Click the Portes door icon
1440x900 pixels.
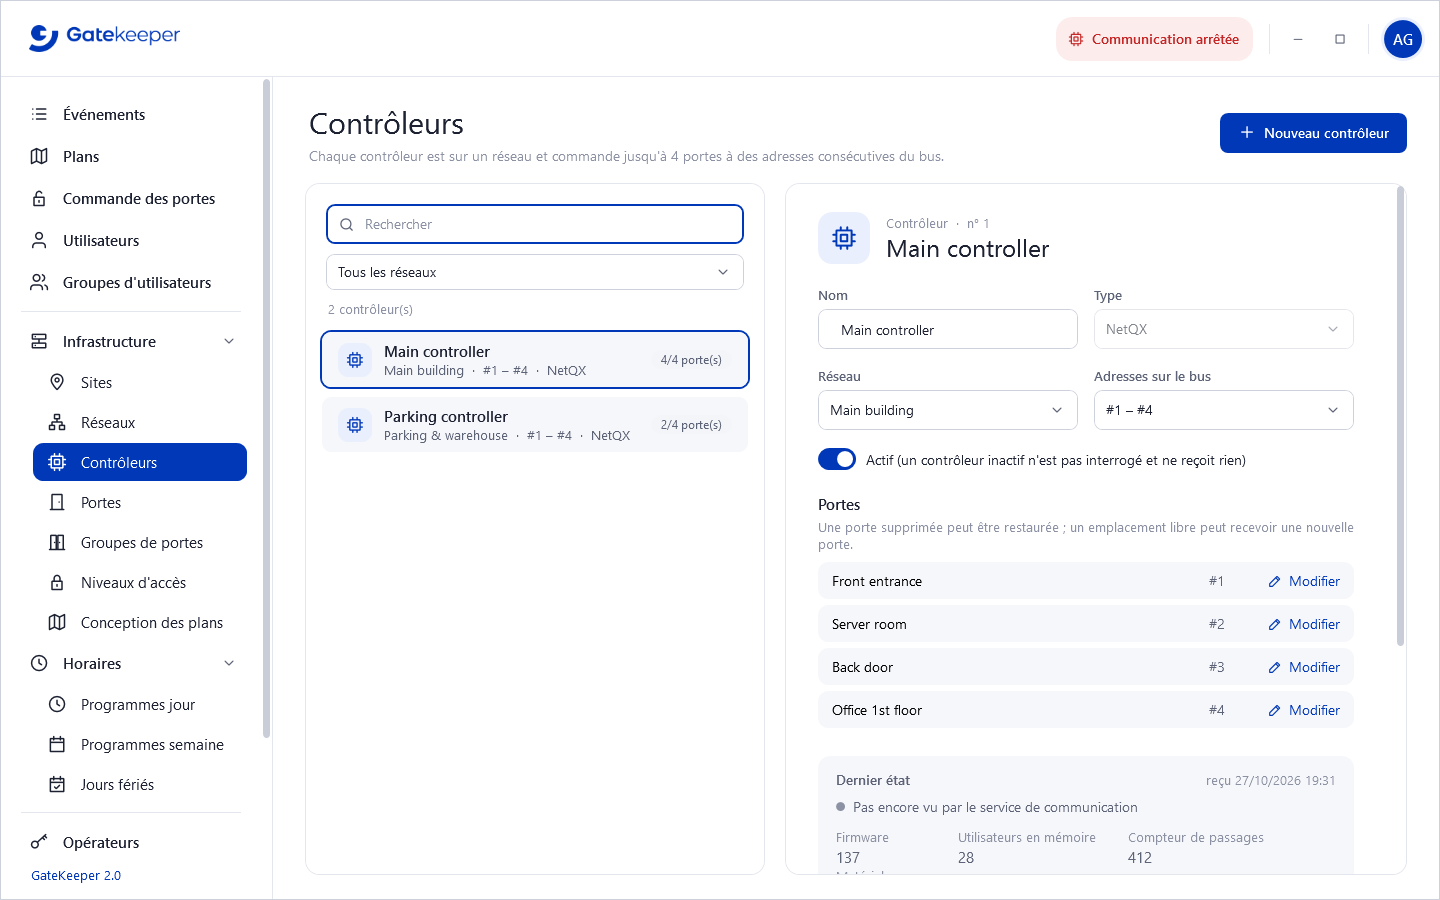(x=57, y=502)
